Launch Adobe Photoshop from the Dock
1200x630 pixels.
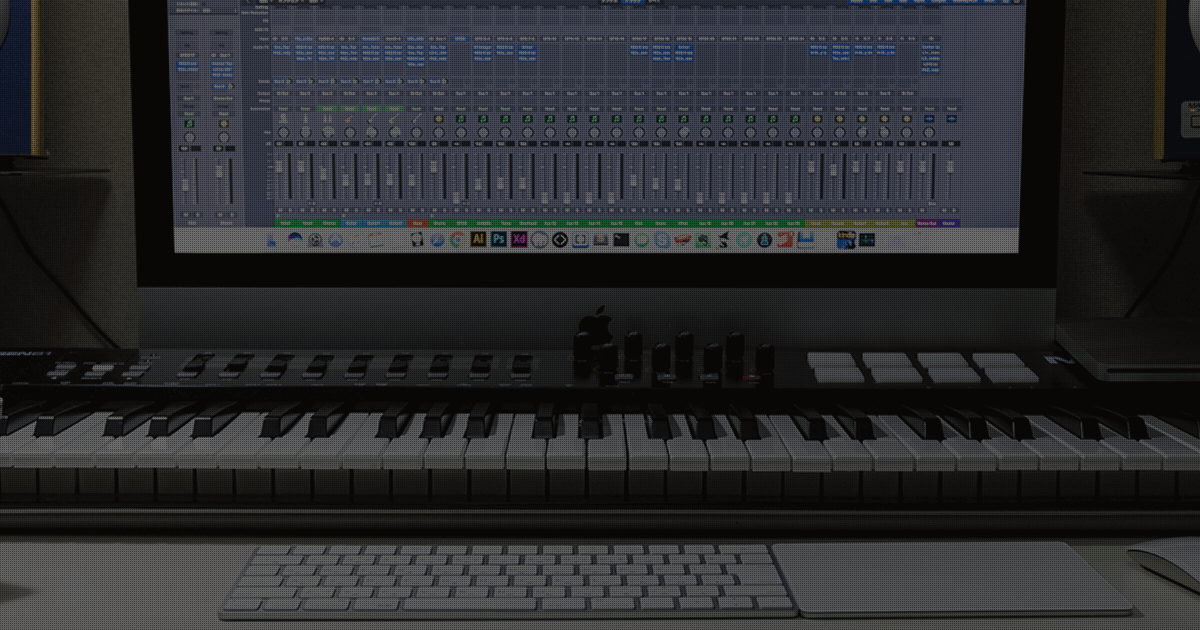tap(498, 240)
